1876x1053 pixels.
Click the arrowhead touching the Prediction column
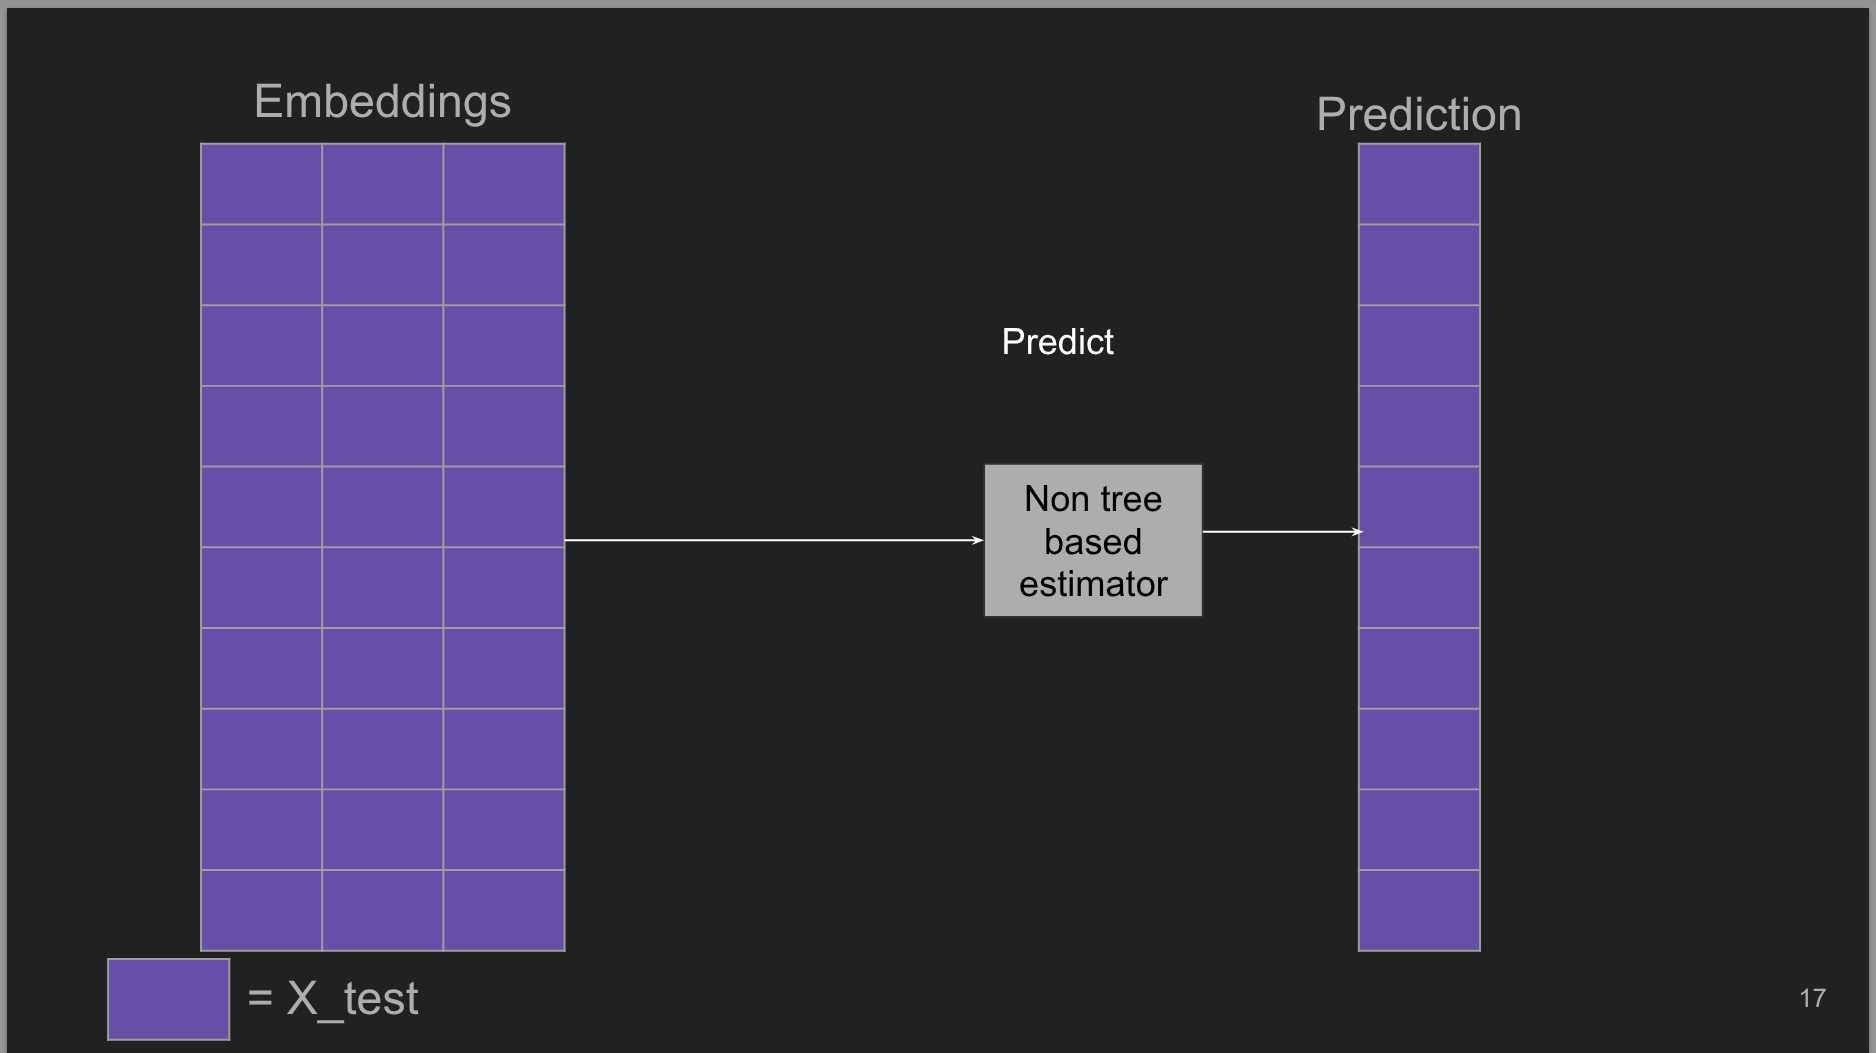click(x=1357, y=532)
